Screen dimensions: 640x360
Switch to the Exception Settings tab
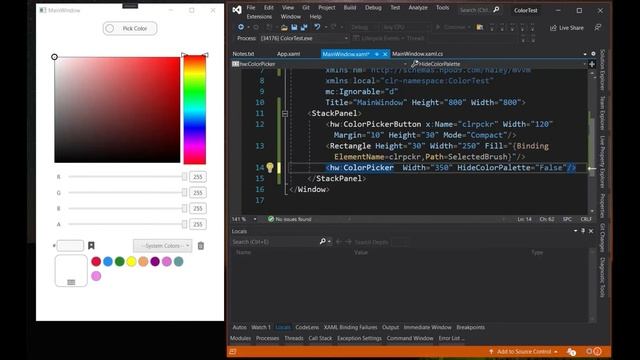359,338
